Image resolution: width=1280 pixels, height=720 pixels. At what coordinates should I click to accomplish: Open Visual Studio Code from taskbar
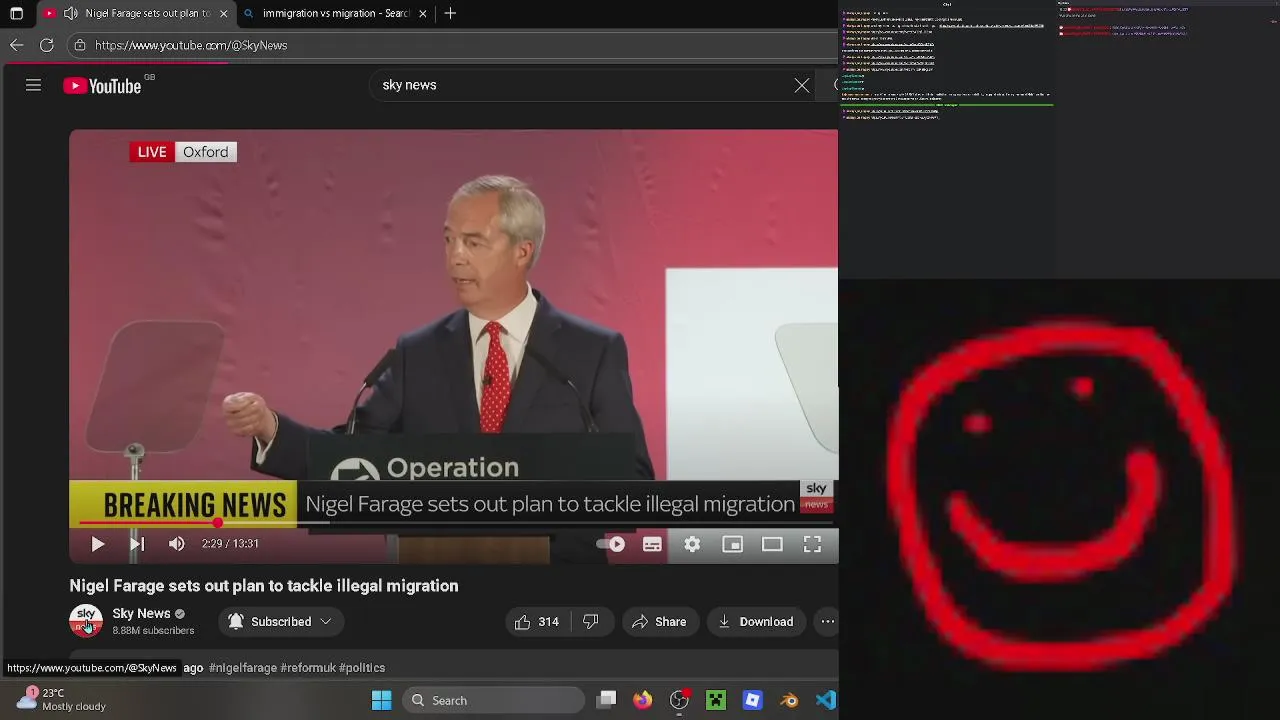point(825,701)
